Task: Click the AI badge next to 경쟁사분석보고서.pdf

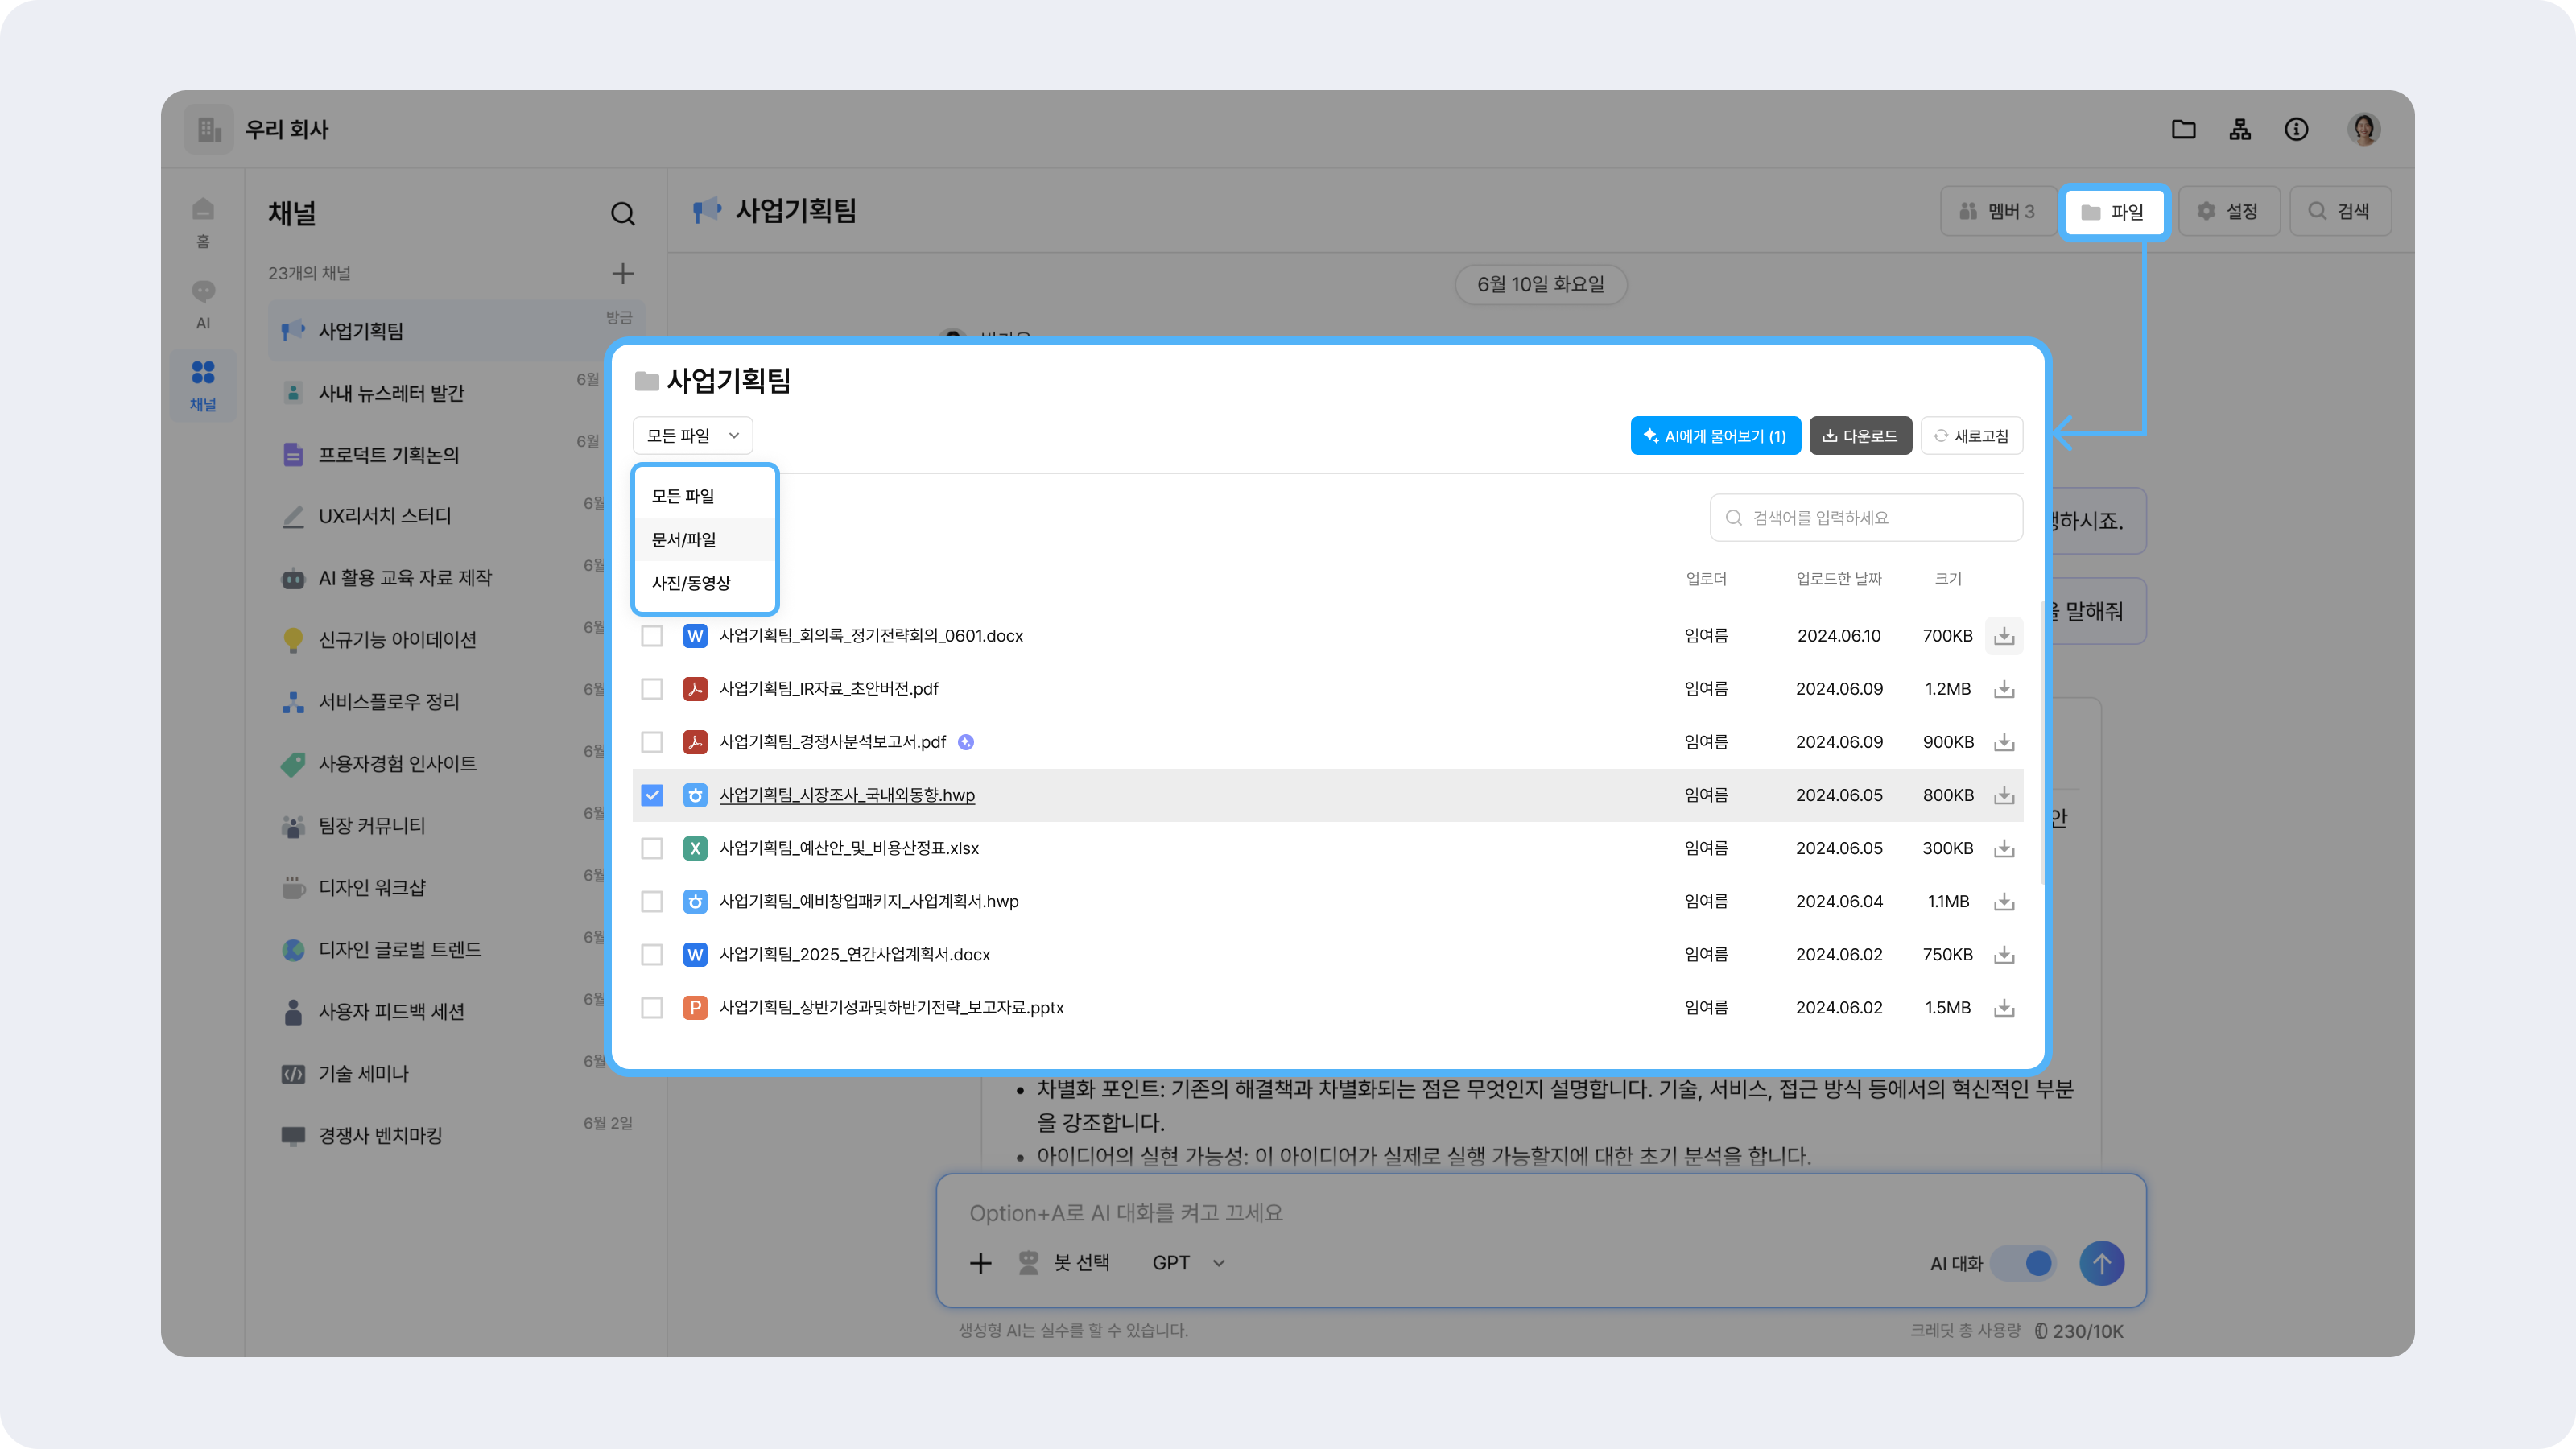Action: coord(966,742)
